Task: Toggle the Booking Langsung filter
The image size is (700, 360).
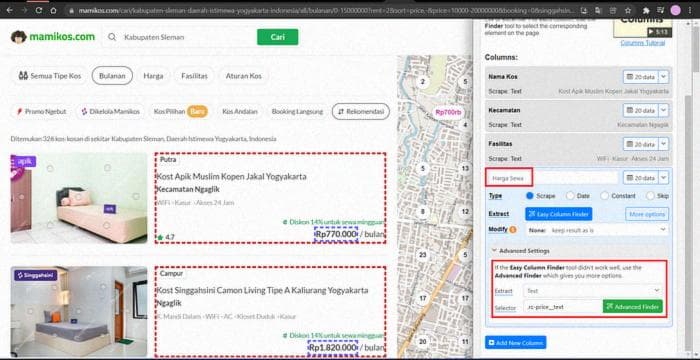Action: point(297,112)
